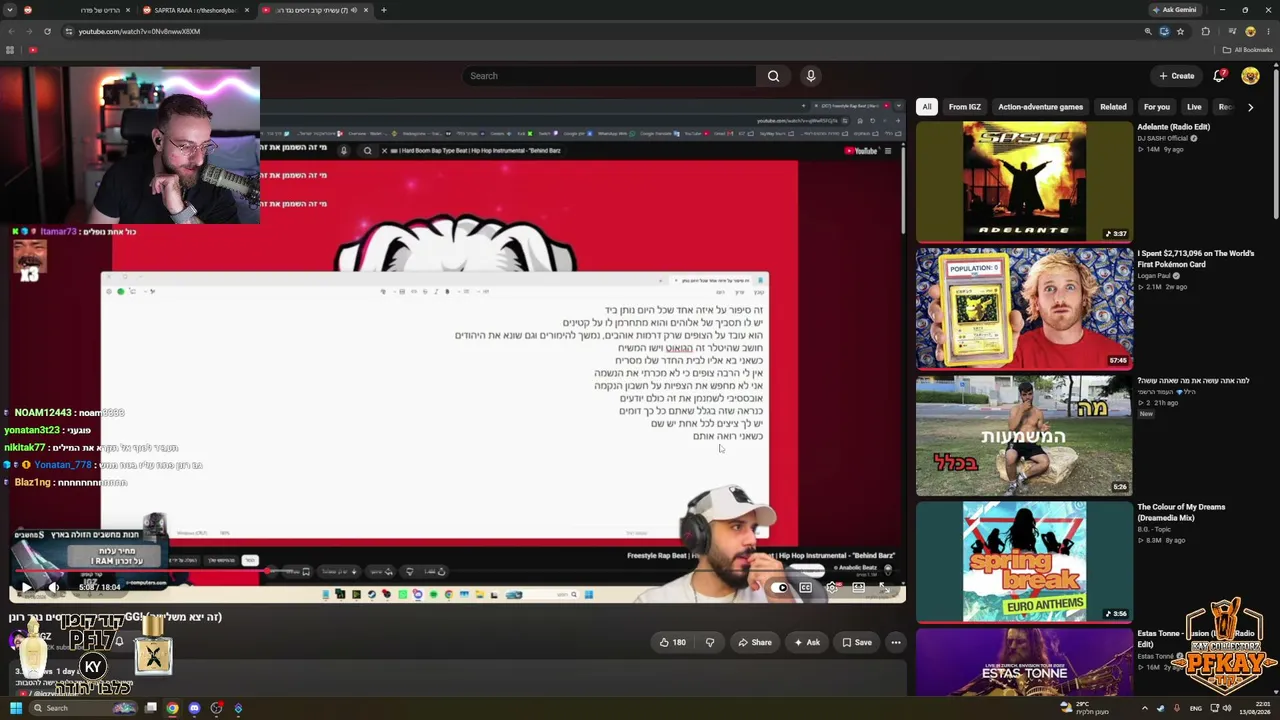Image resolution: width=1280 pixels, height=720 pixels.
Task: Switch player to theater mode
Action: pyautogui.click(x=858, y=588)
